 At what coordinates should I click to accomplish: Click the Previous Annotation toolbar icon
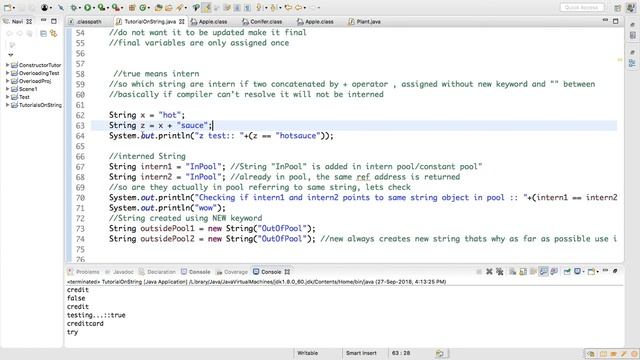(273, 7)
